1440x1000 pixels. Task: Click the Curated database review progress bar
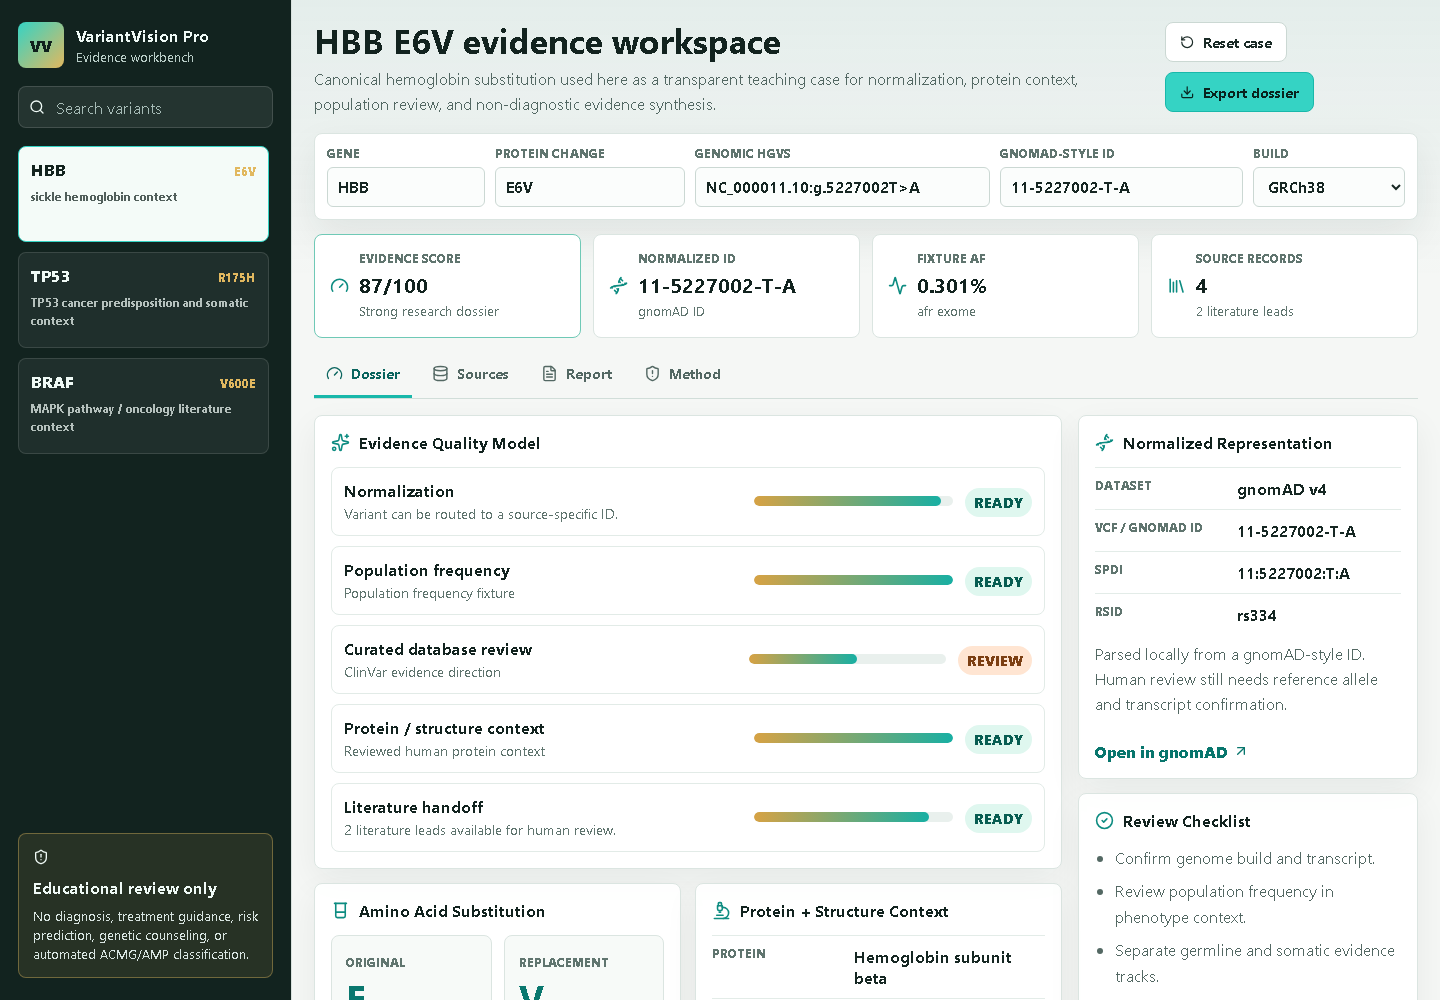coord(848,659)
